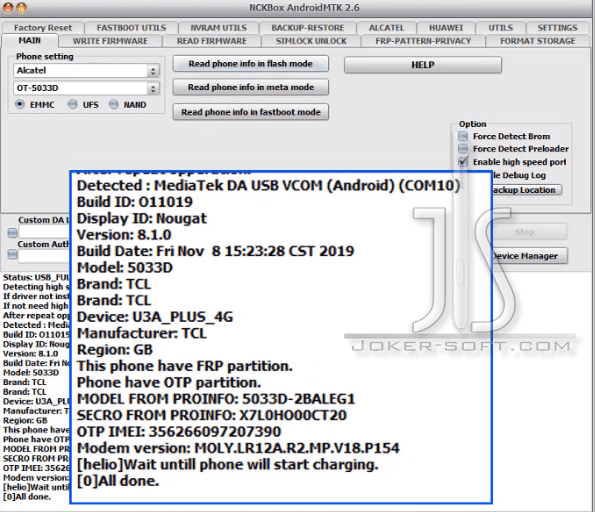Open the NVRAM UTILS tab
The height and width of the screenshot is (512, 595).
pyautogui.click(x=219, y=28)
